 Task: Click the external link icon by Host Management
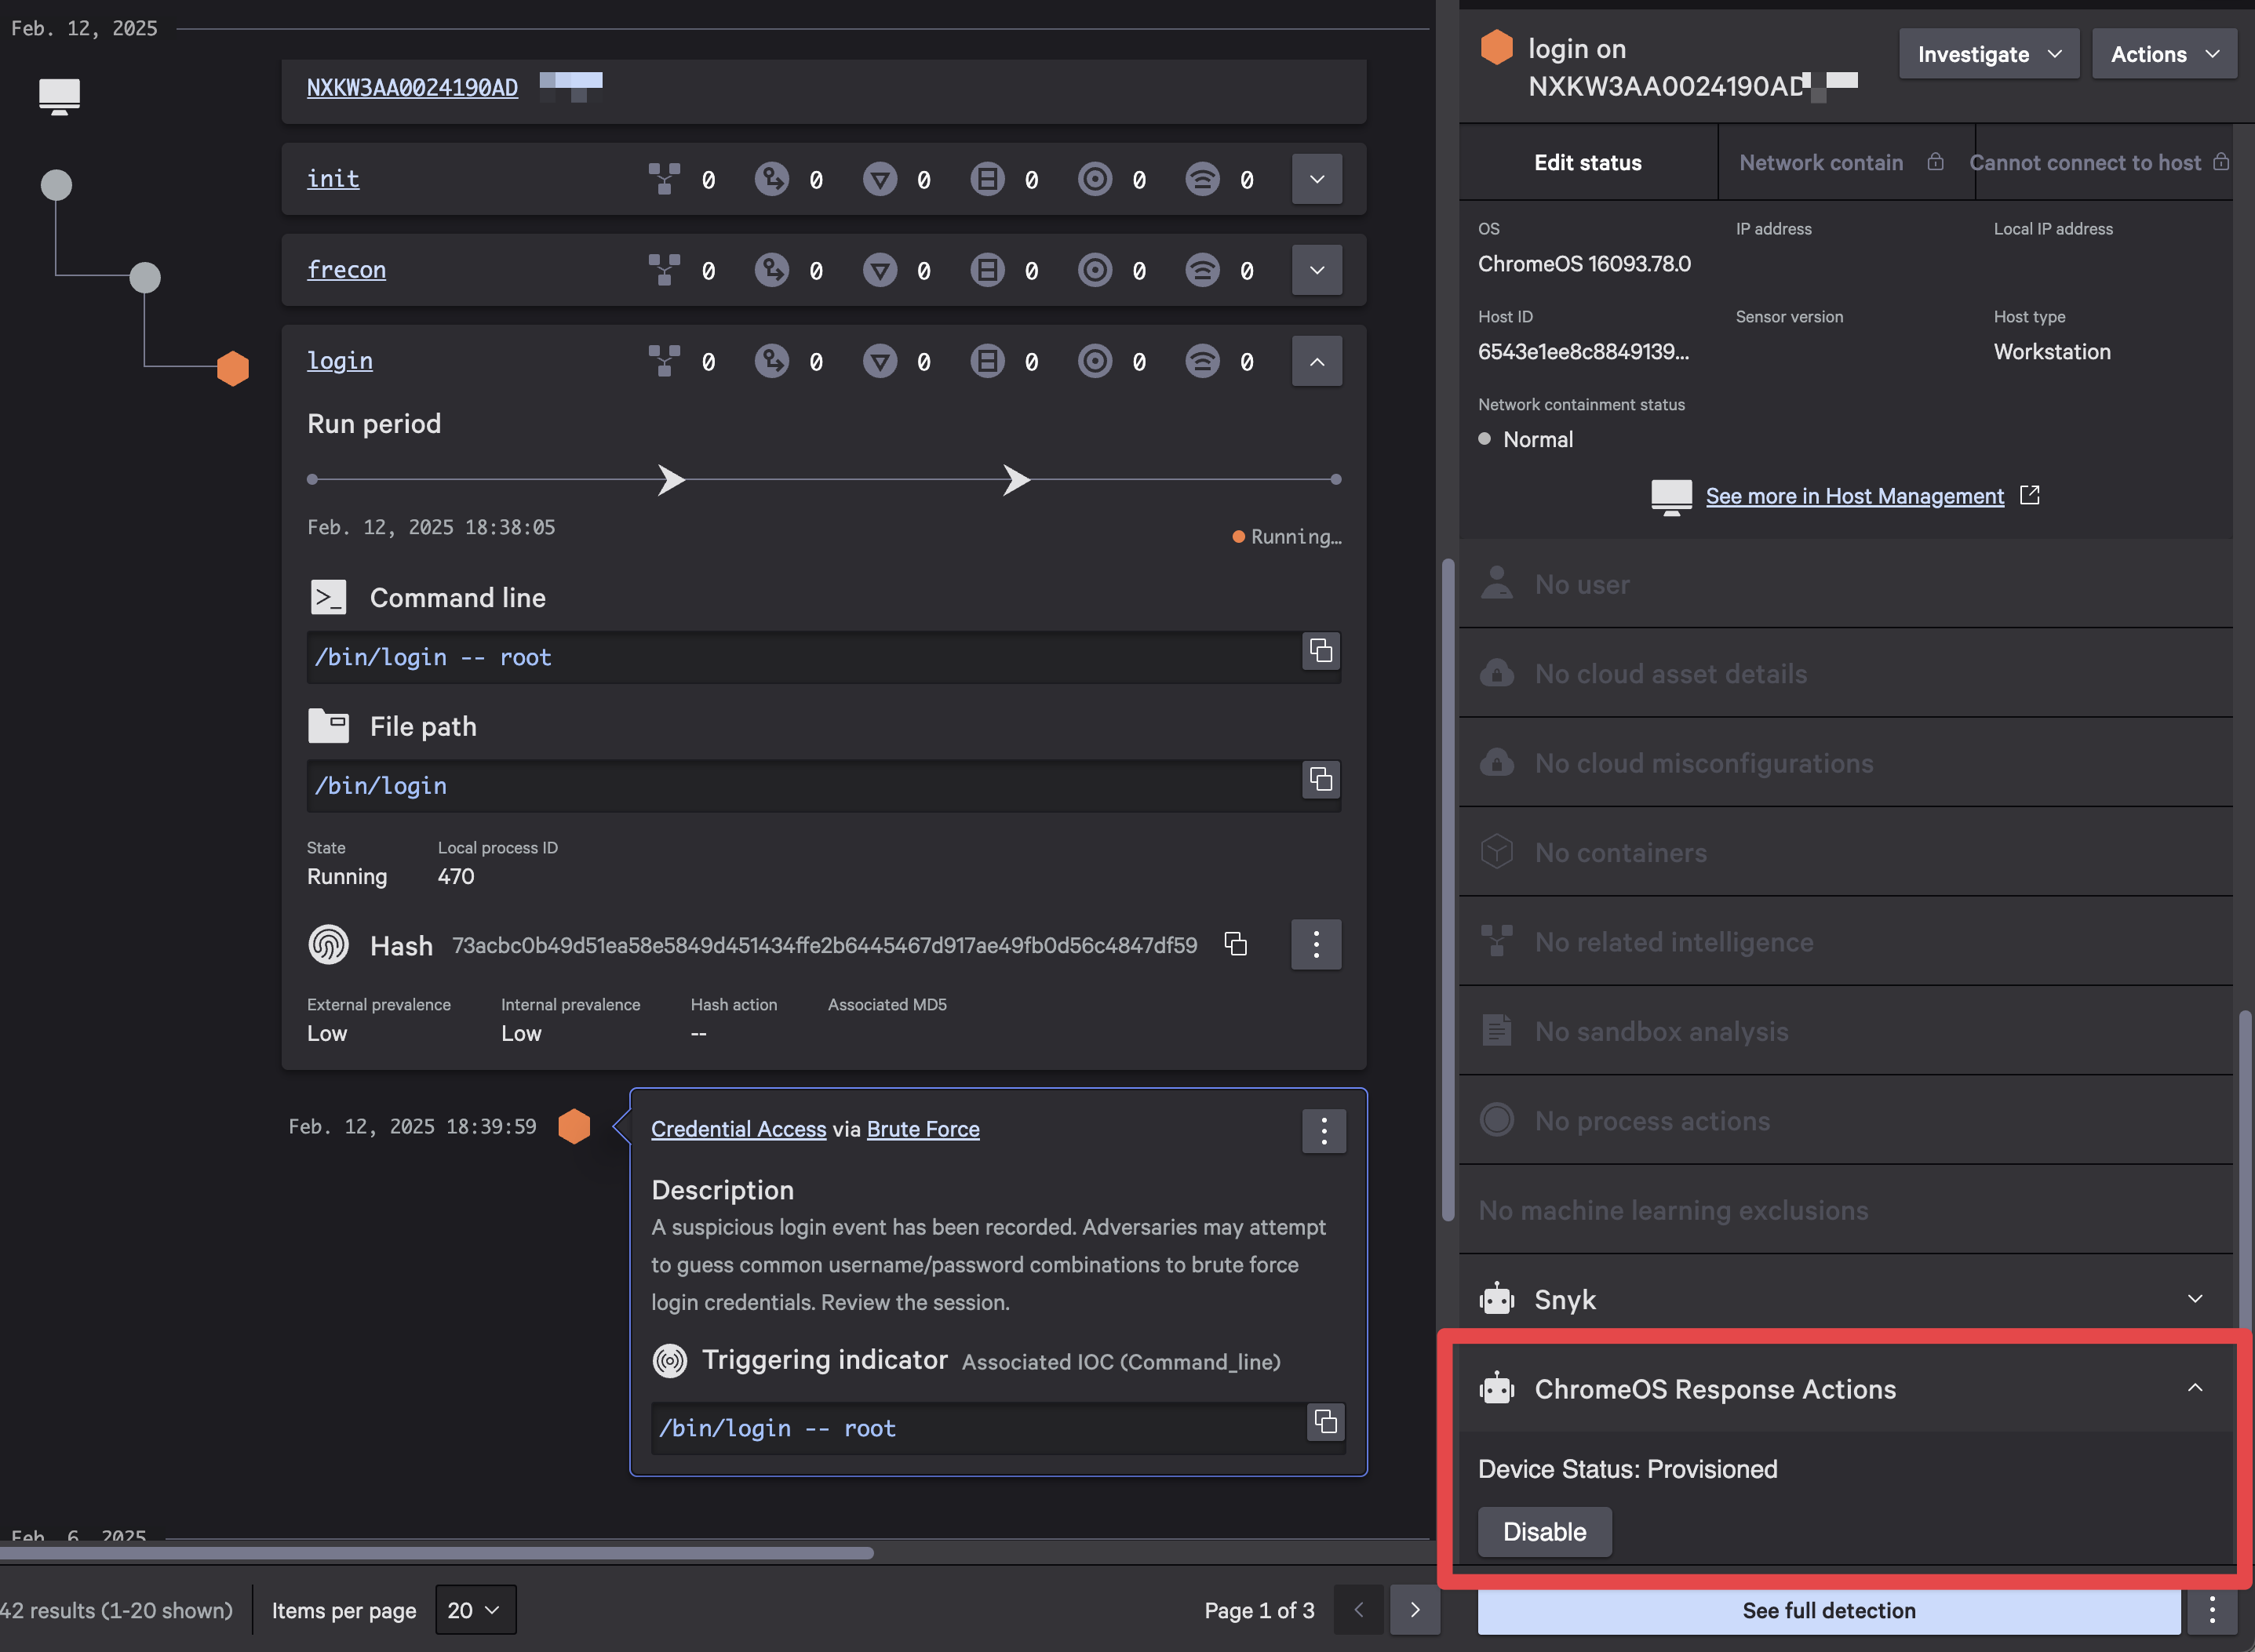(2030, 495)
